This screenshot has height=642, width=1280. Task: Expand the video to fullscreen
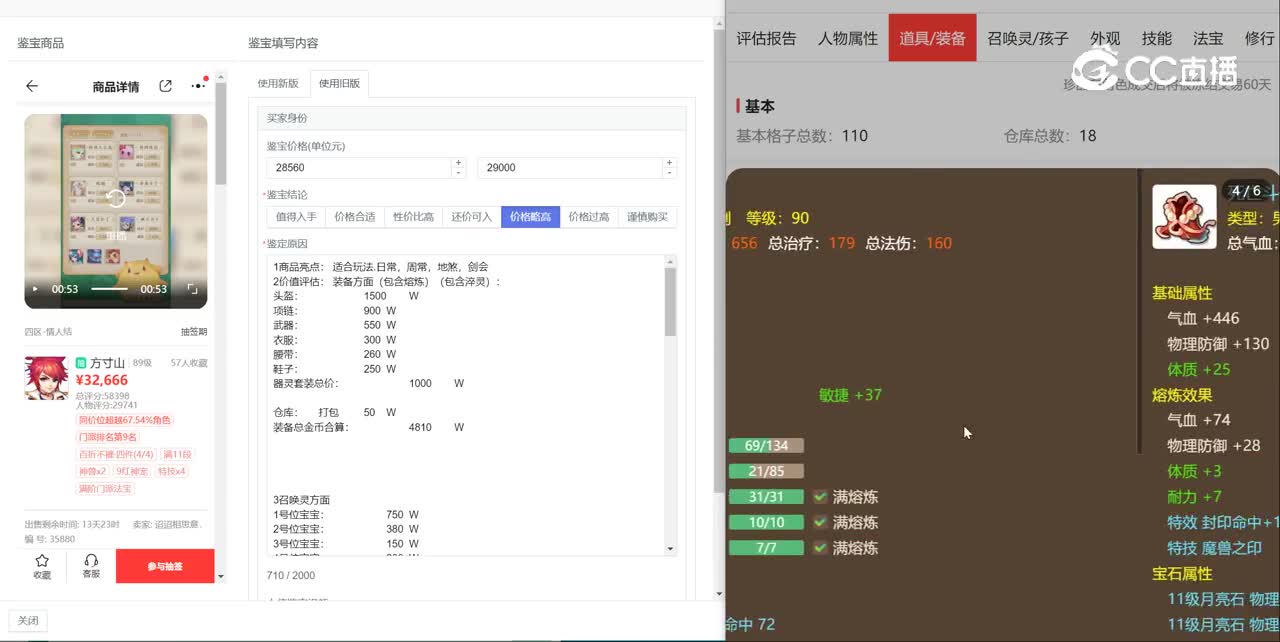(x=193, y=289)
